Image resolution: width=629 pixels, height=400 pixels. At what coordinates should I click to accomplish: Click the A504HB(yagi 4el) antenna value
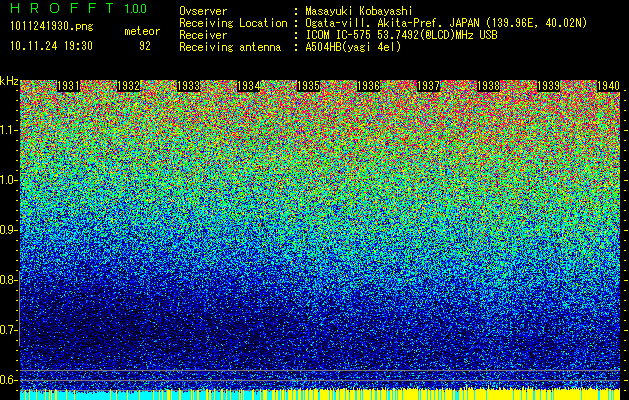pyautogui.click(x=353, y=47)
